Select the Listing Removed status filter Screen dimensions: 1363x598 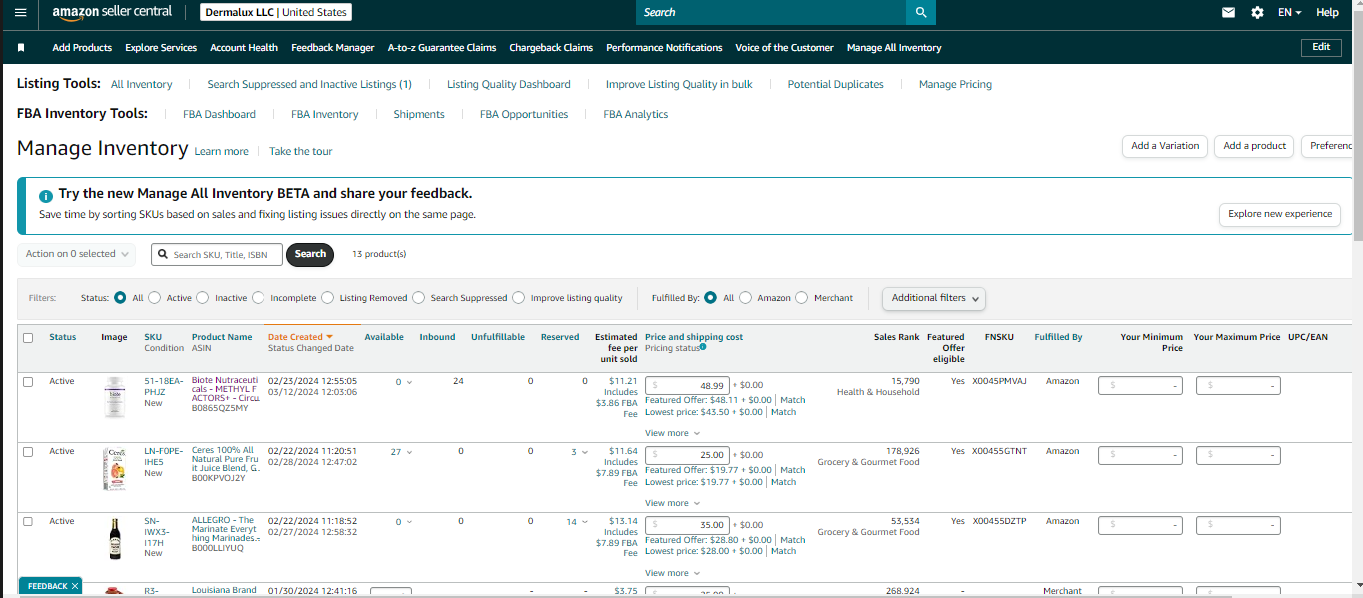tap(328, 298)
